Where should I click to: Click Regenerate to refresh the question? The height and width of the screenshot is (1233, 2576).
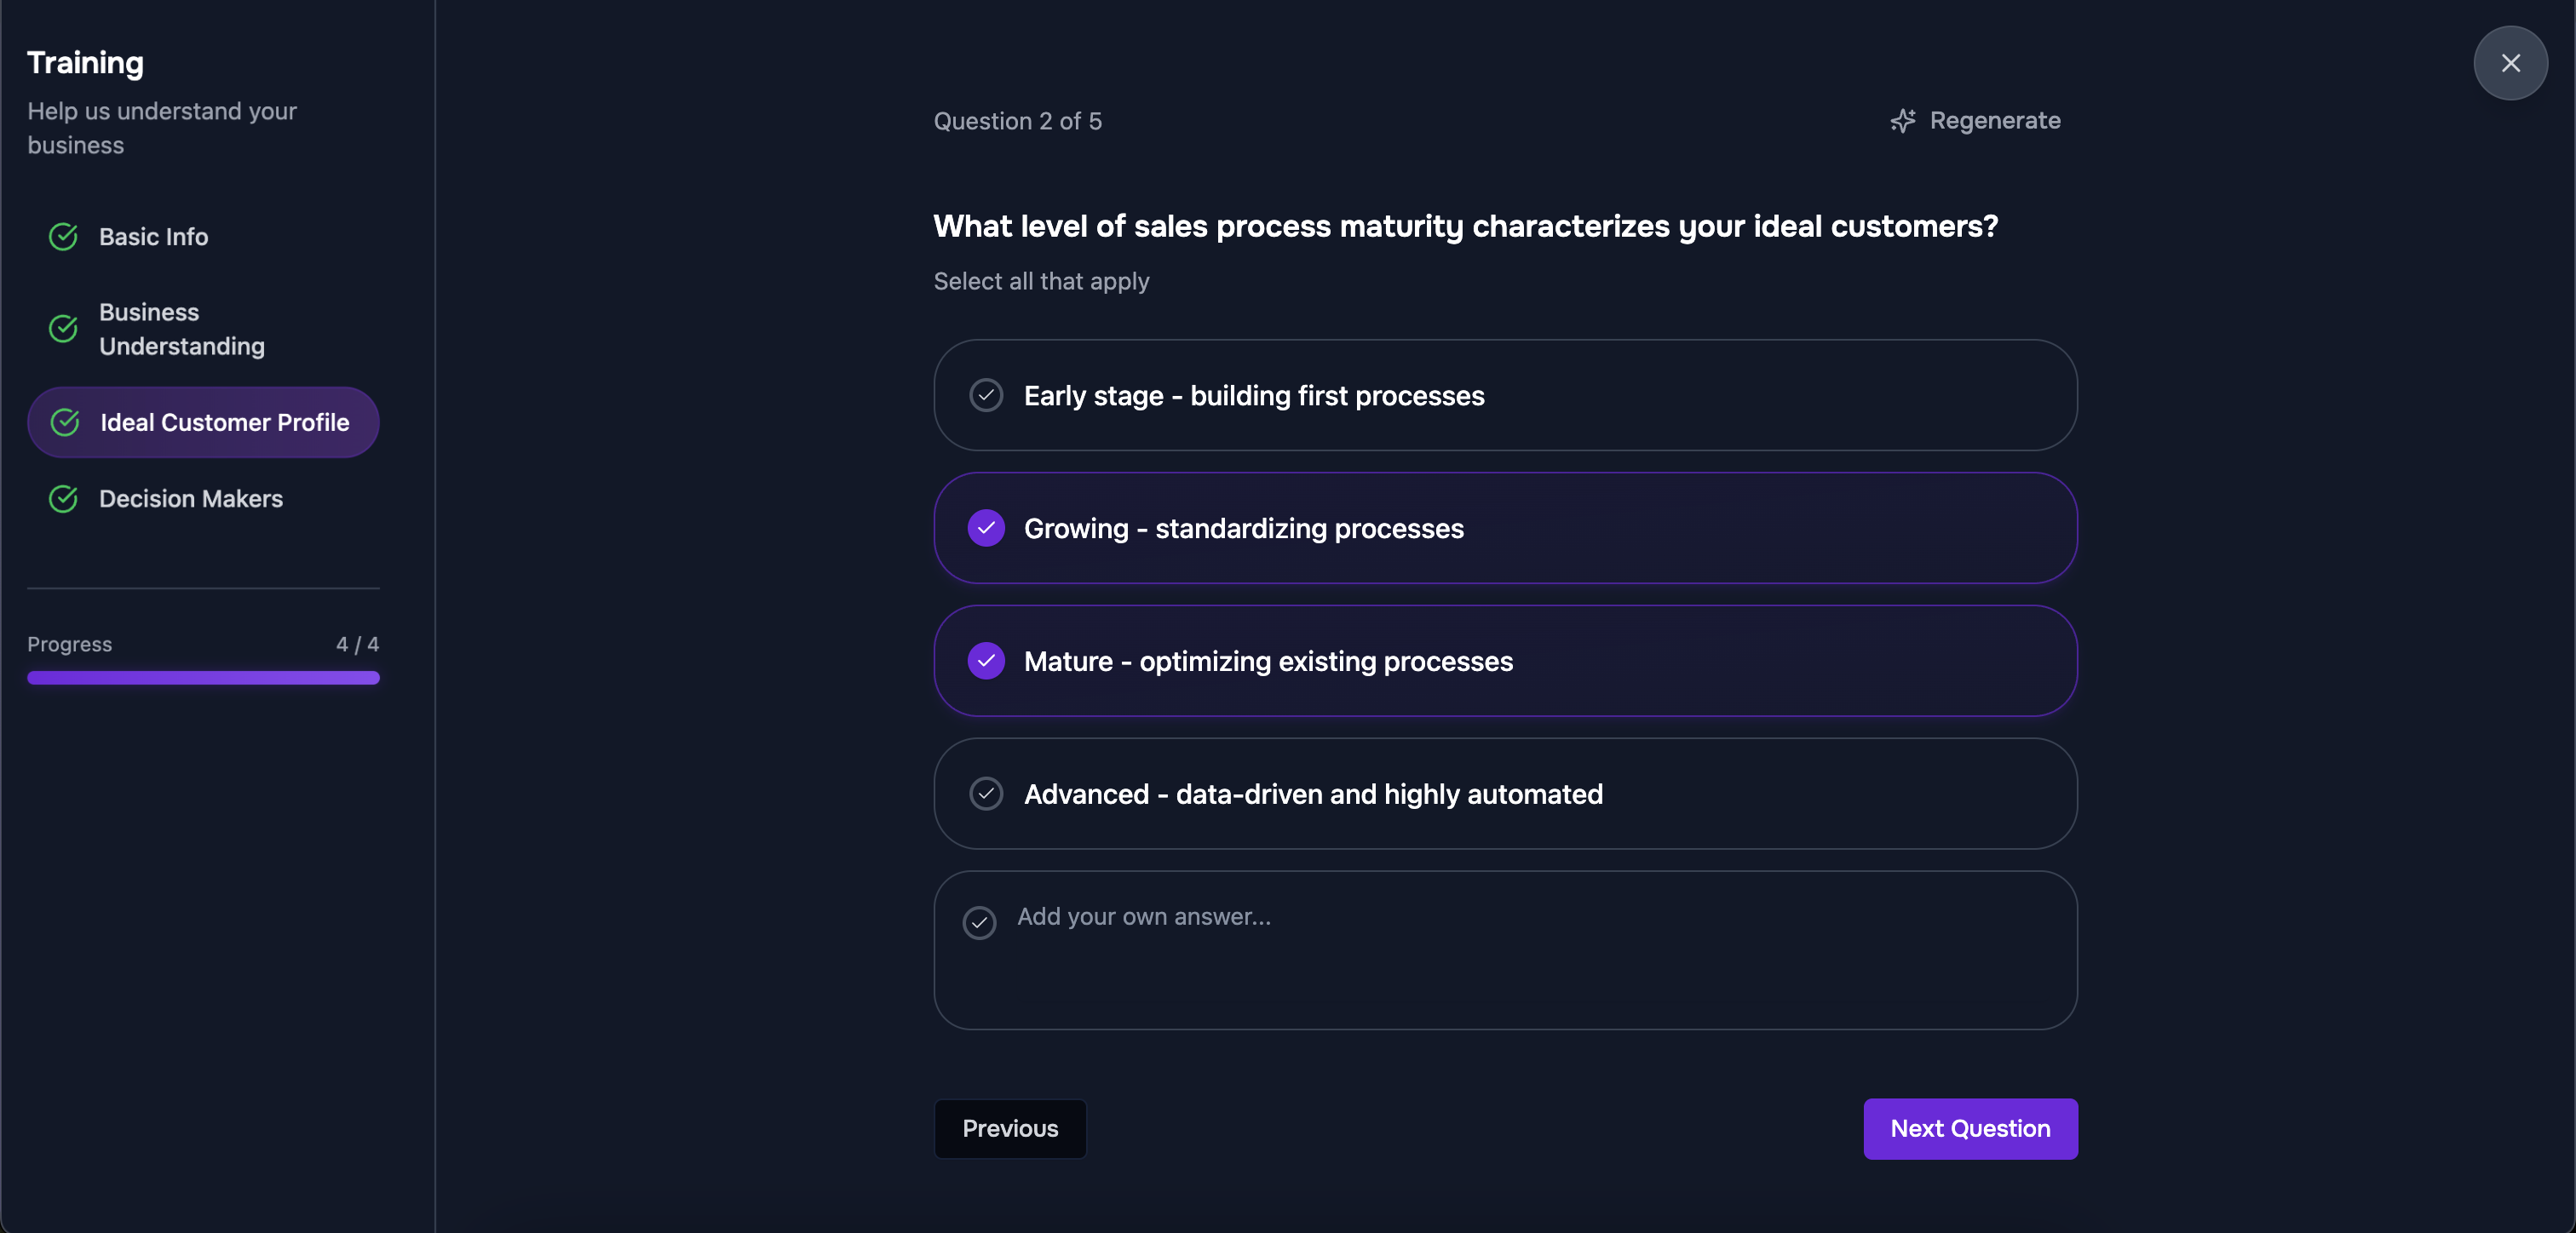tap(1994, 121)
